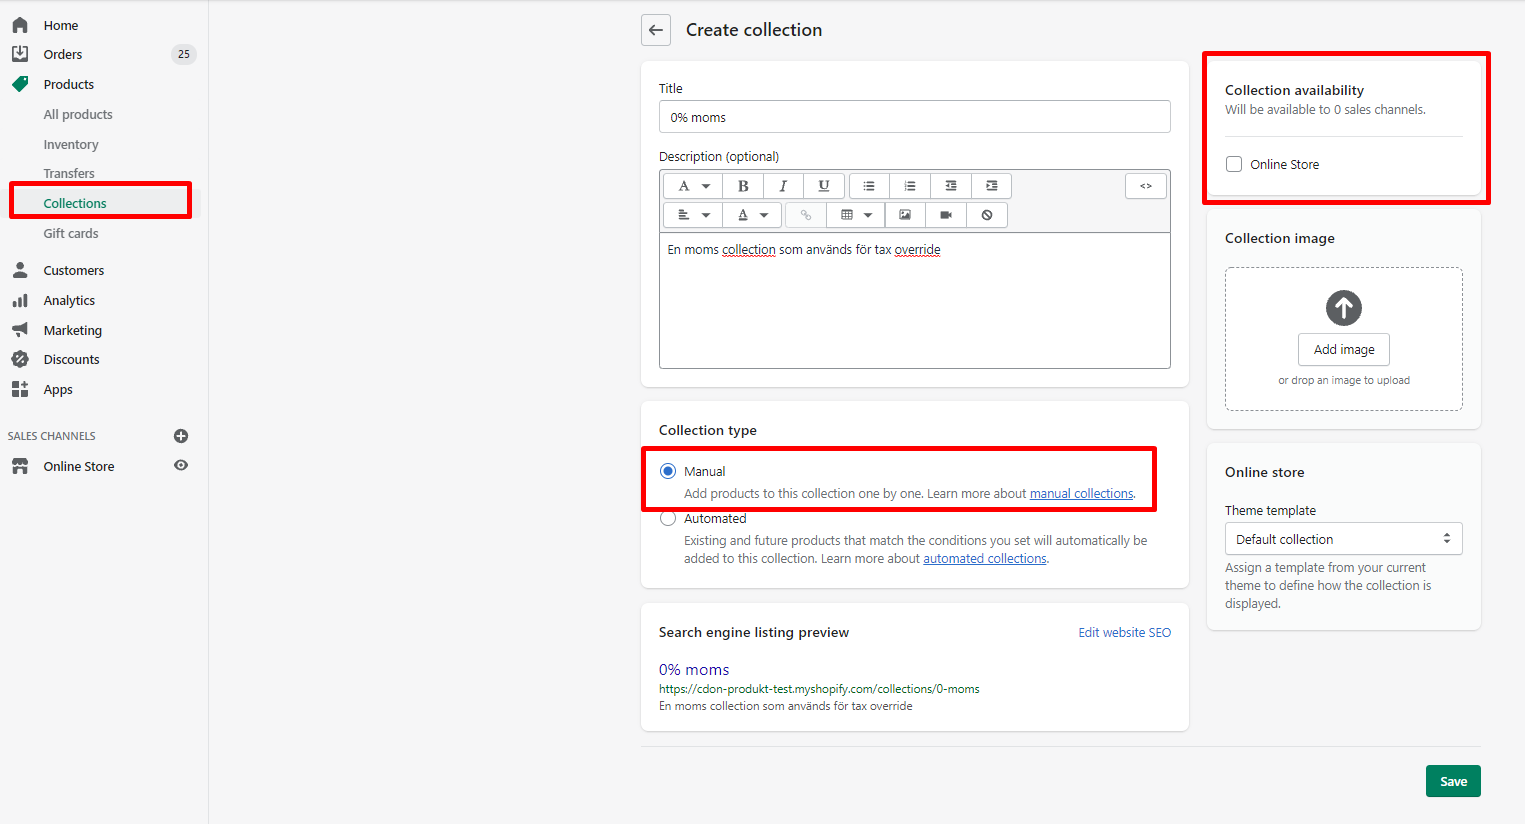Open the Theme template dropdown
This screenshot has width=1525, height=824.
(1343, 539)
